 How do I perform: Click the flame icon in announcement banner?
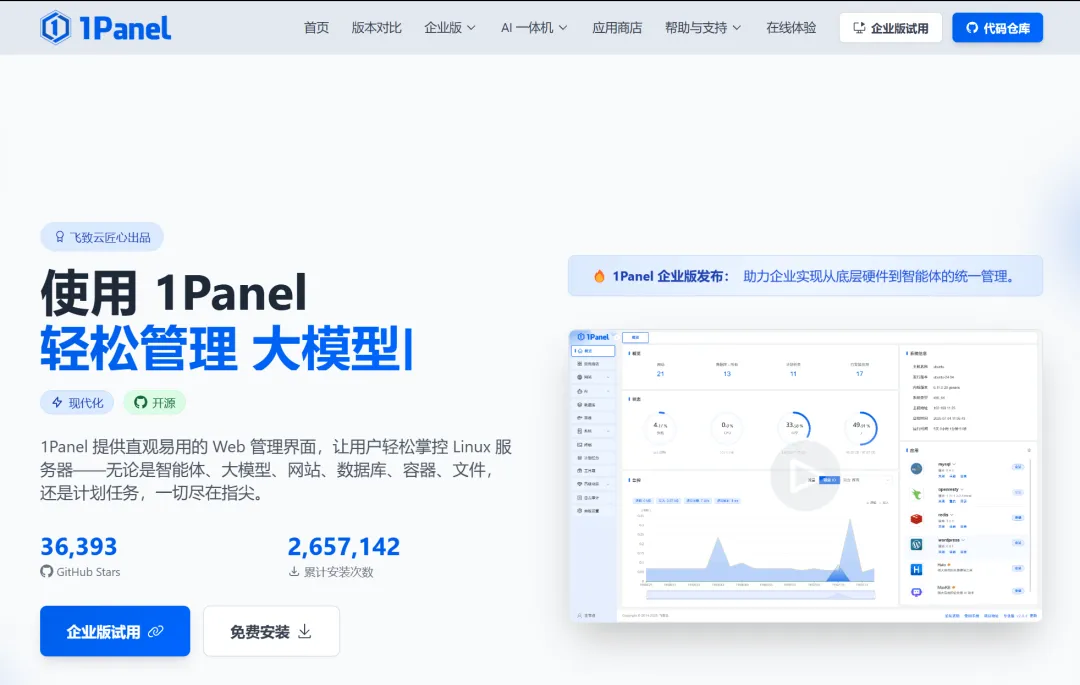(x=599, y=276)
